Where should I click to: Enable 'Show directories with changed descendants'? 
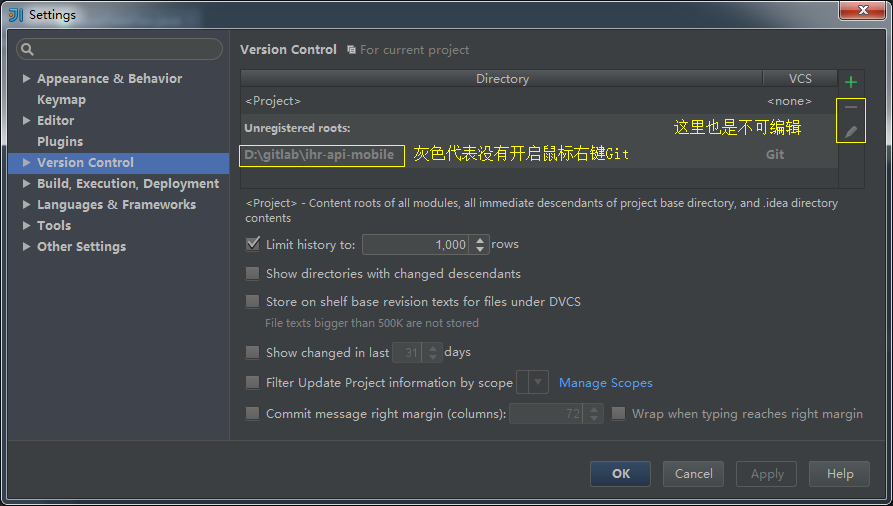pyautogui.click(x=252, y=274)
